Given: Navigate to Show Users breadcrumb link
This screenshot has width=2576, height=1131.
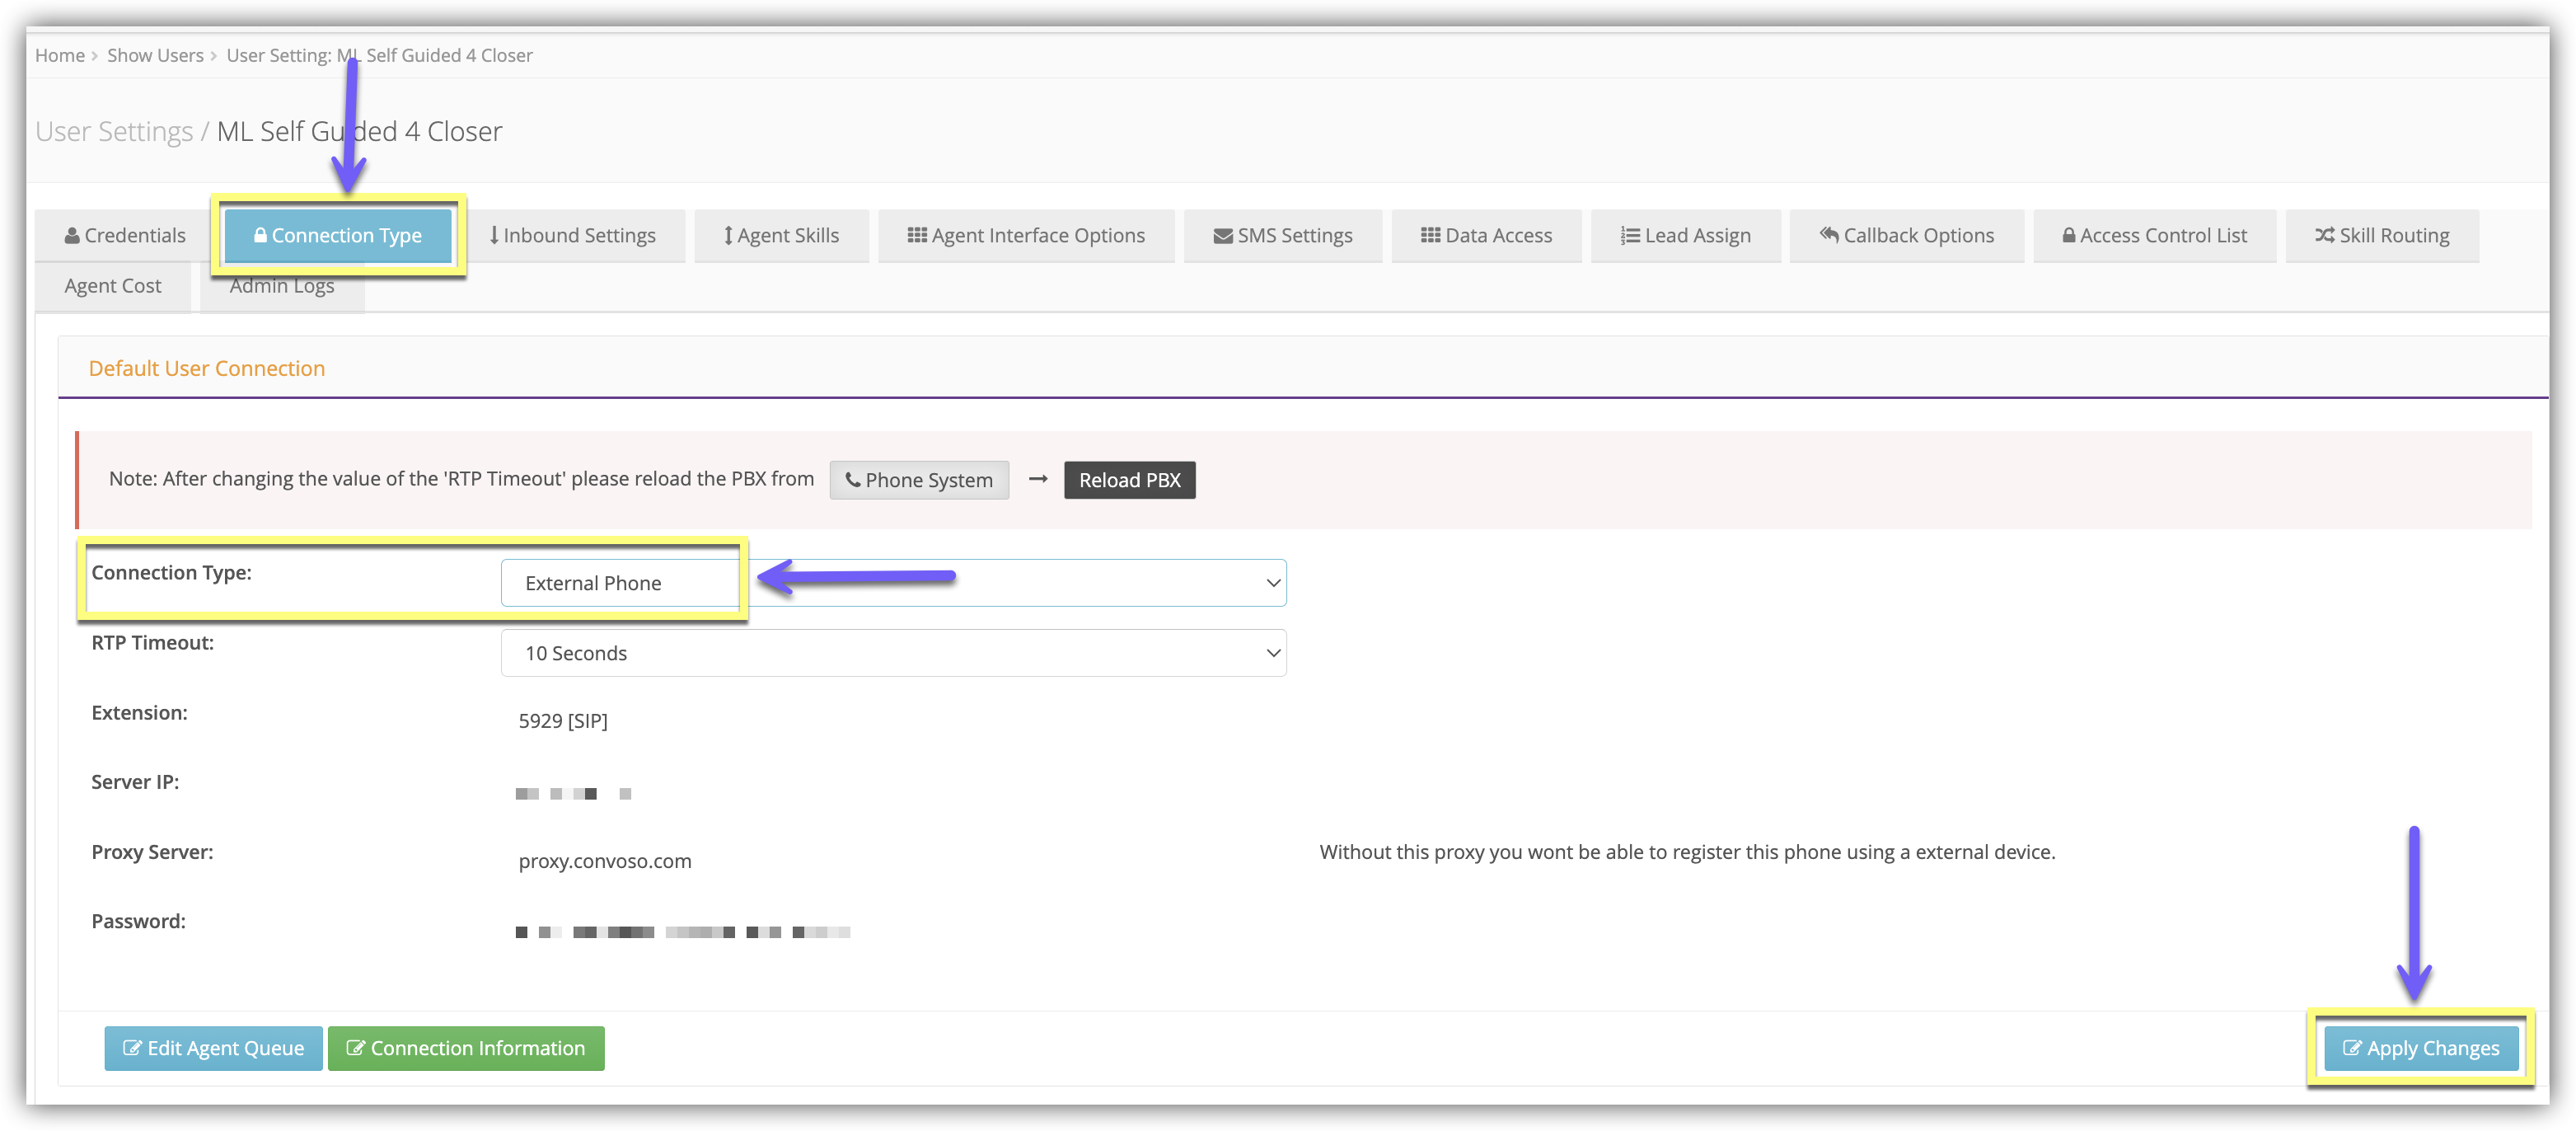Looking at the screenshot, I should (x=155, y=55).
